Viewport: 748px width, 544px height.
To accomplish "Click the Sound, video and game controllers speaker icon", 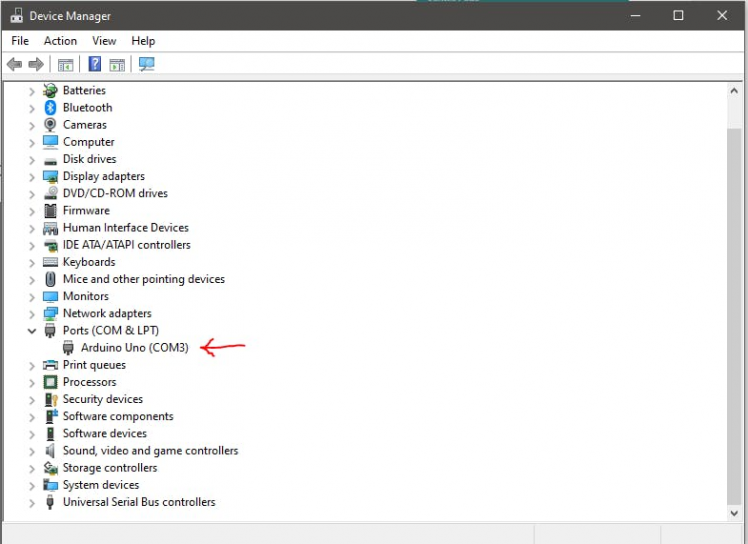I will 50,450.
